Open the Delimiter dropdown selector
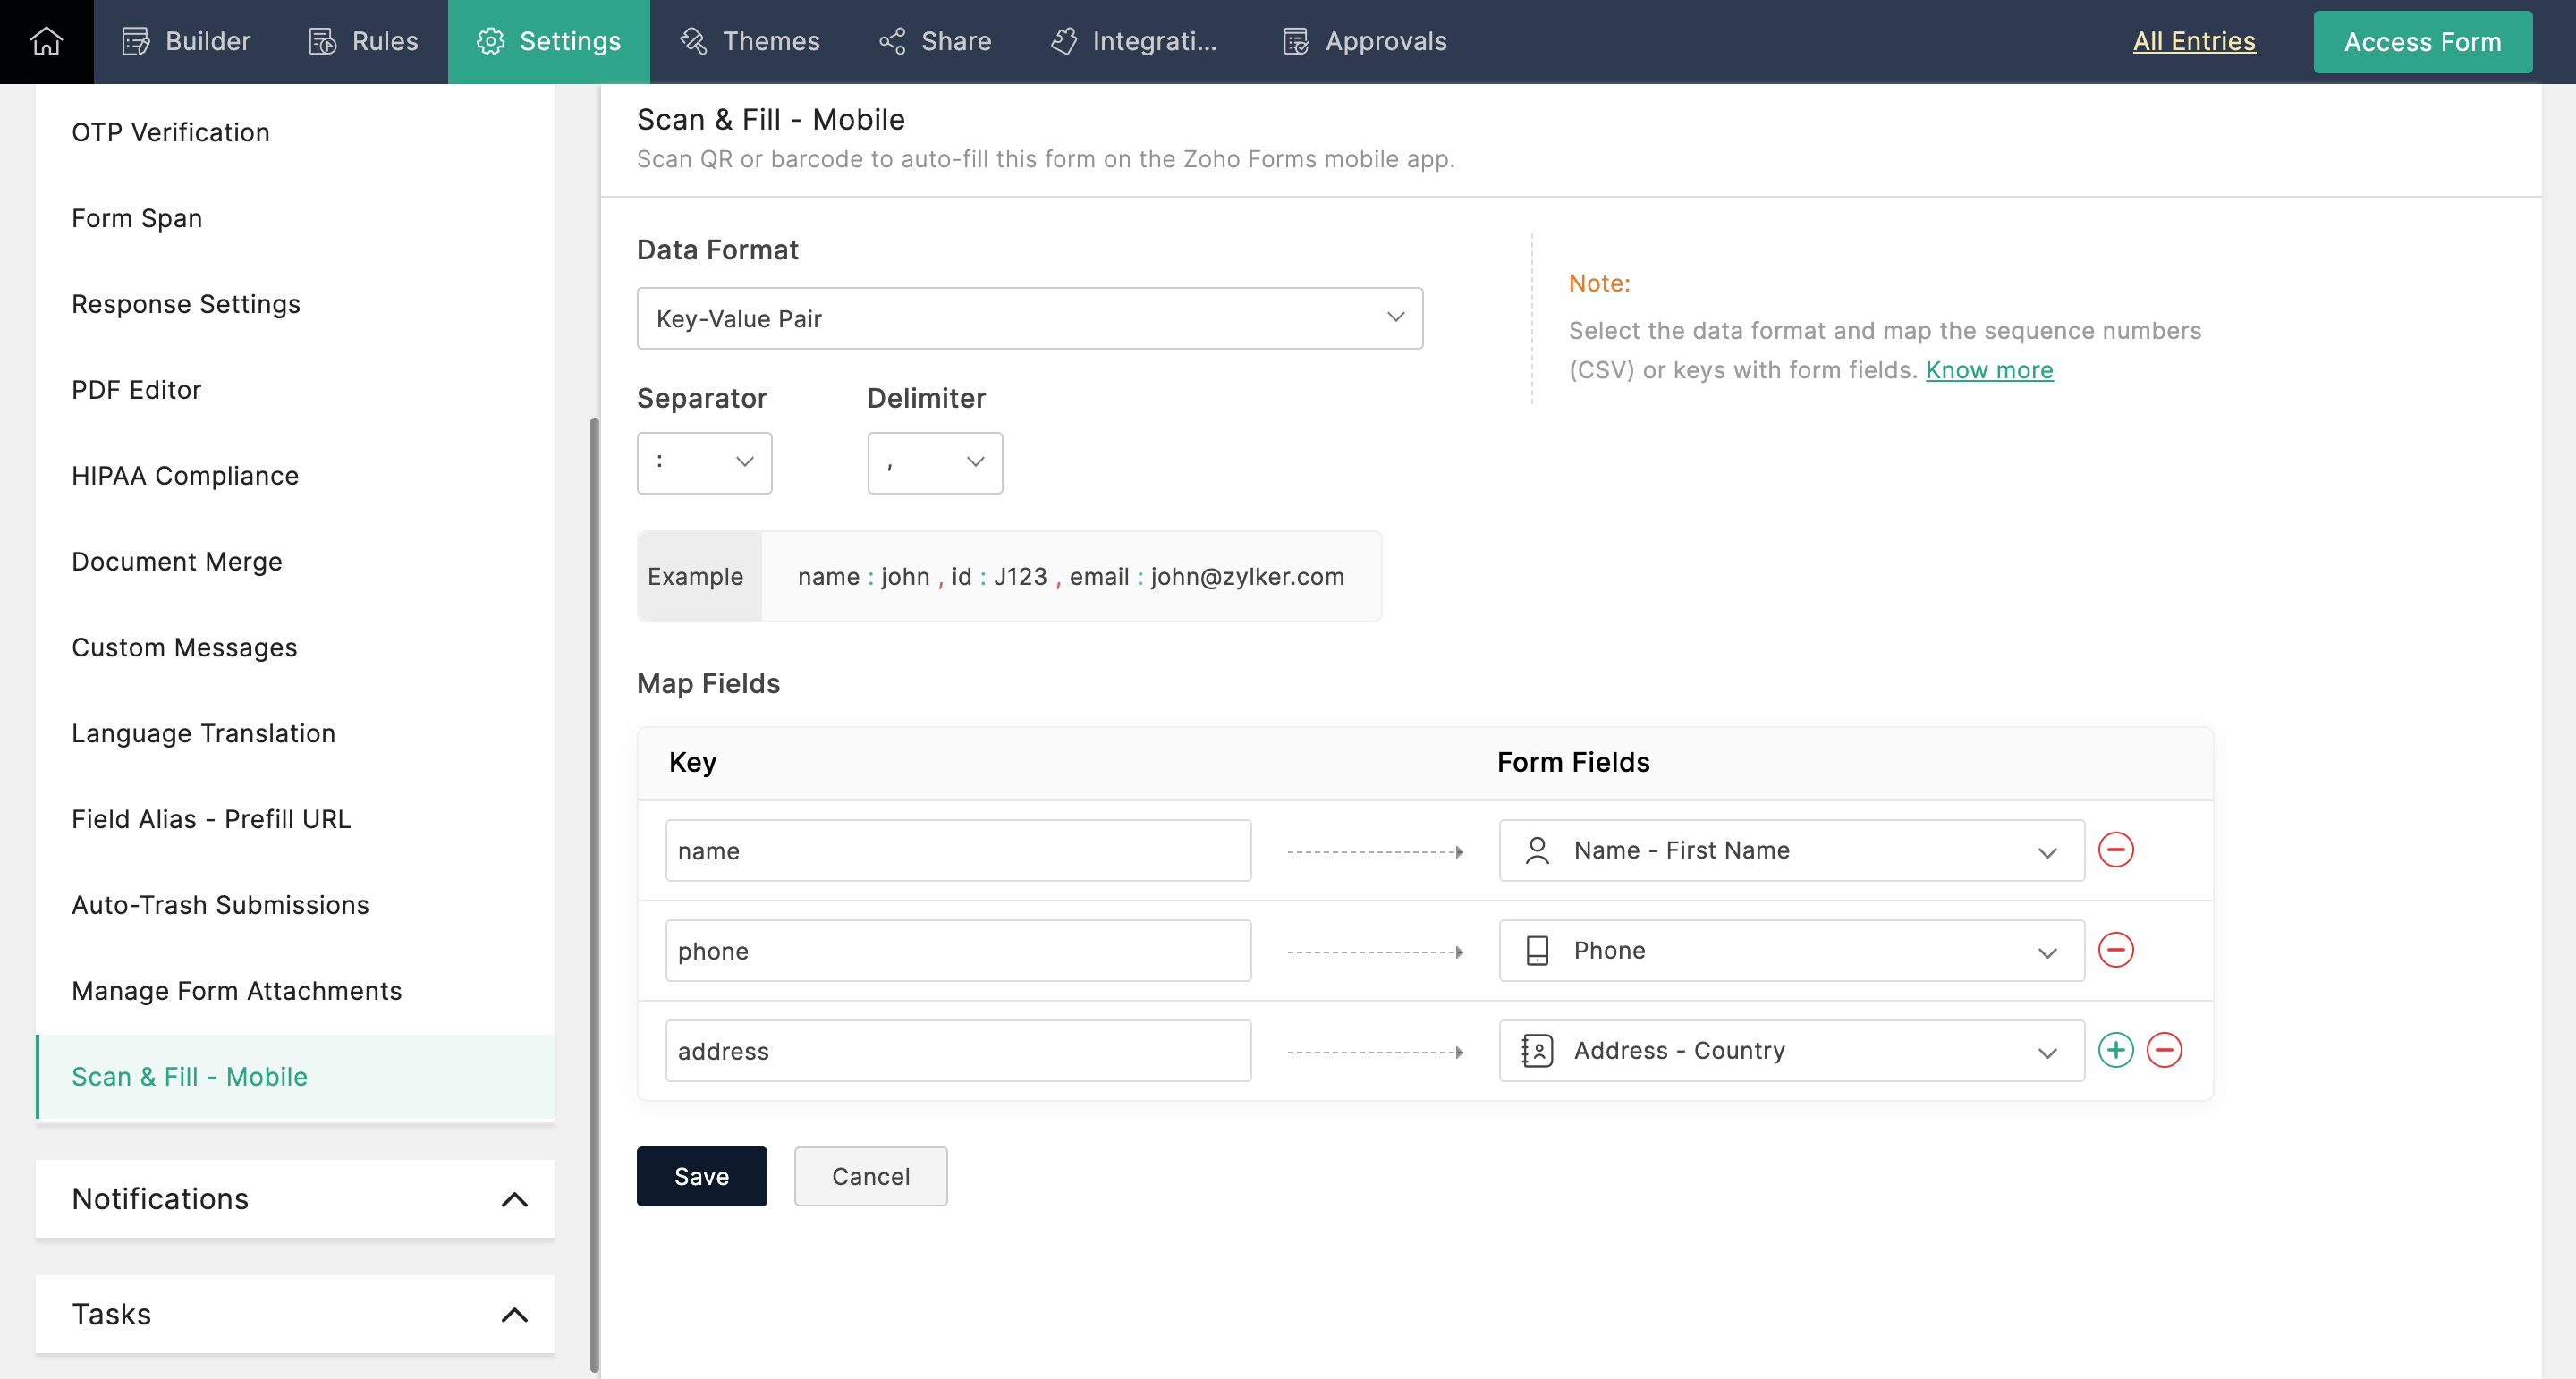 coord(936,461)
